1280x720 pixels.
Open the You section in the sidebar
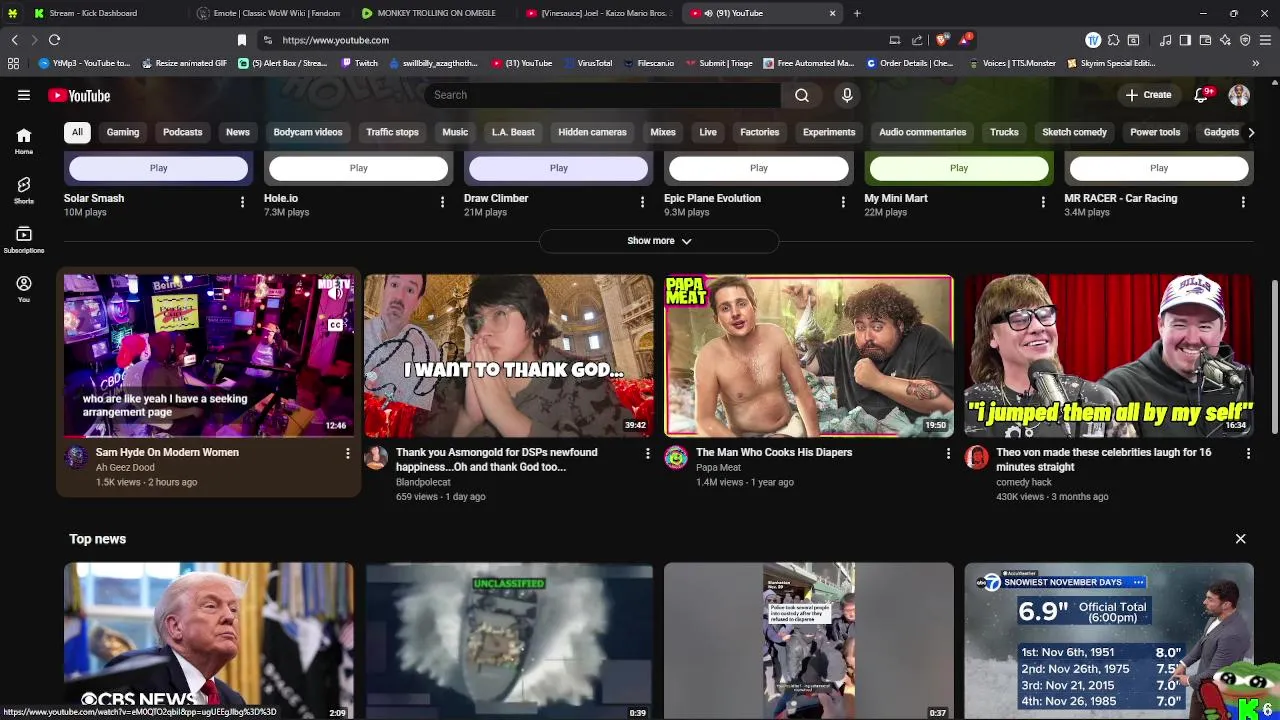point(24,289)
